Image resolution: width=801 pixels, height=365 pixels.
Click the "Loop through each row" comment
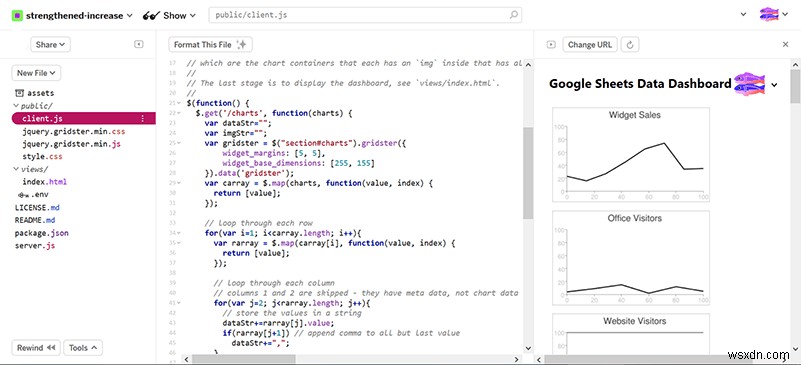tap(258, 223)
